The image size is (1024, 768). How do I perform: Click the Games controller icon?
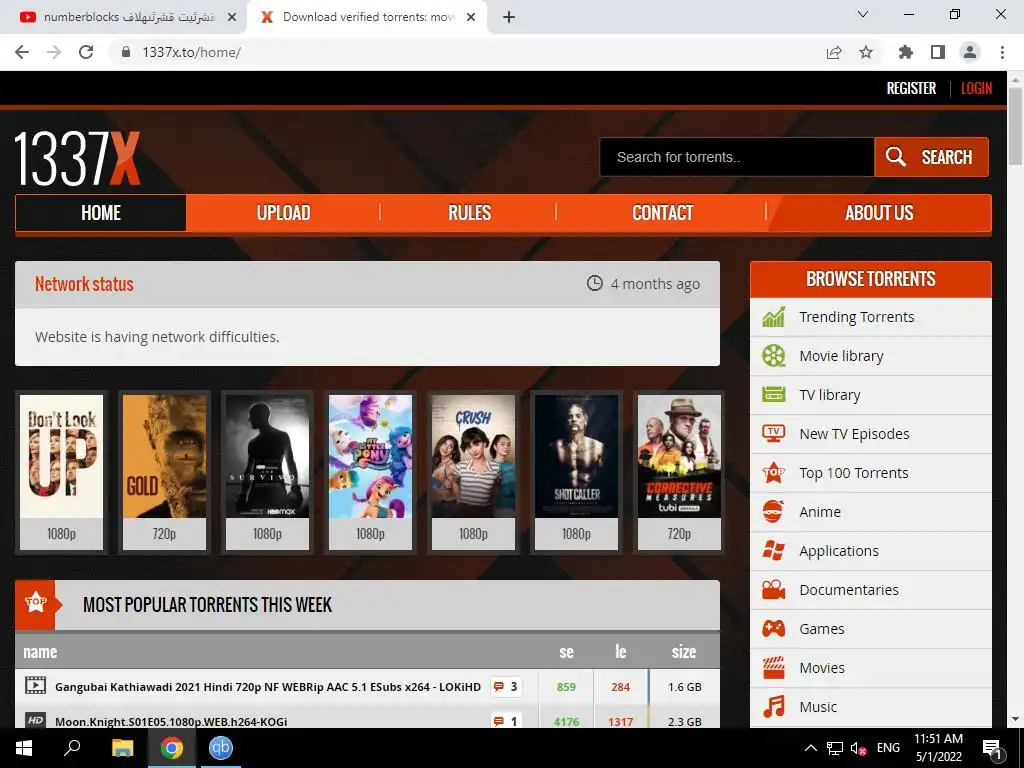pos(773,629)
